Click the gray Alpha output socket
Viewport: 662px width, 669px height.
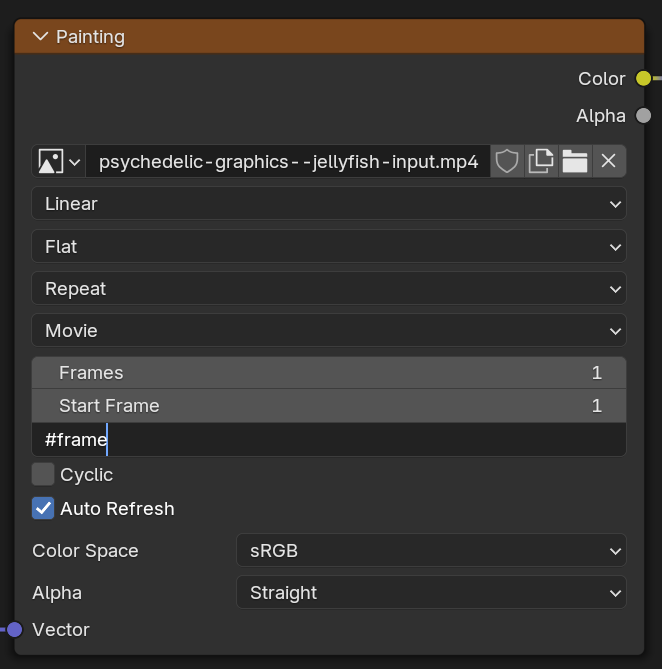643,116
